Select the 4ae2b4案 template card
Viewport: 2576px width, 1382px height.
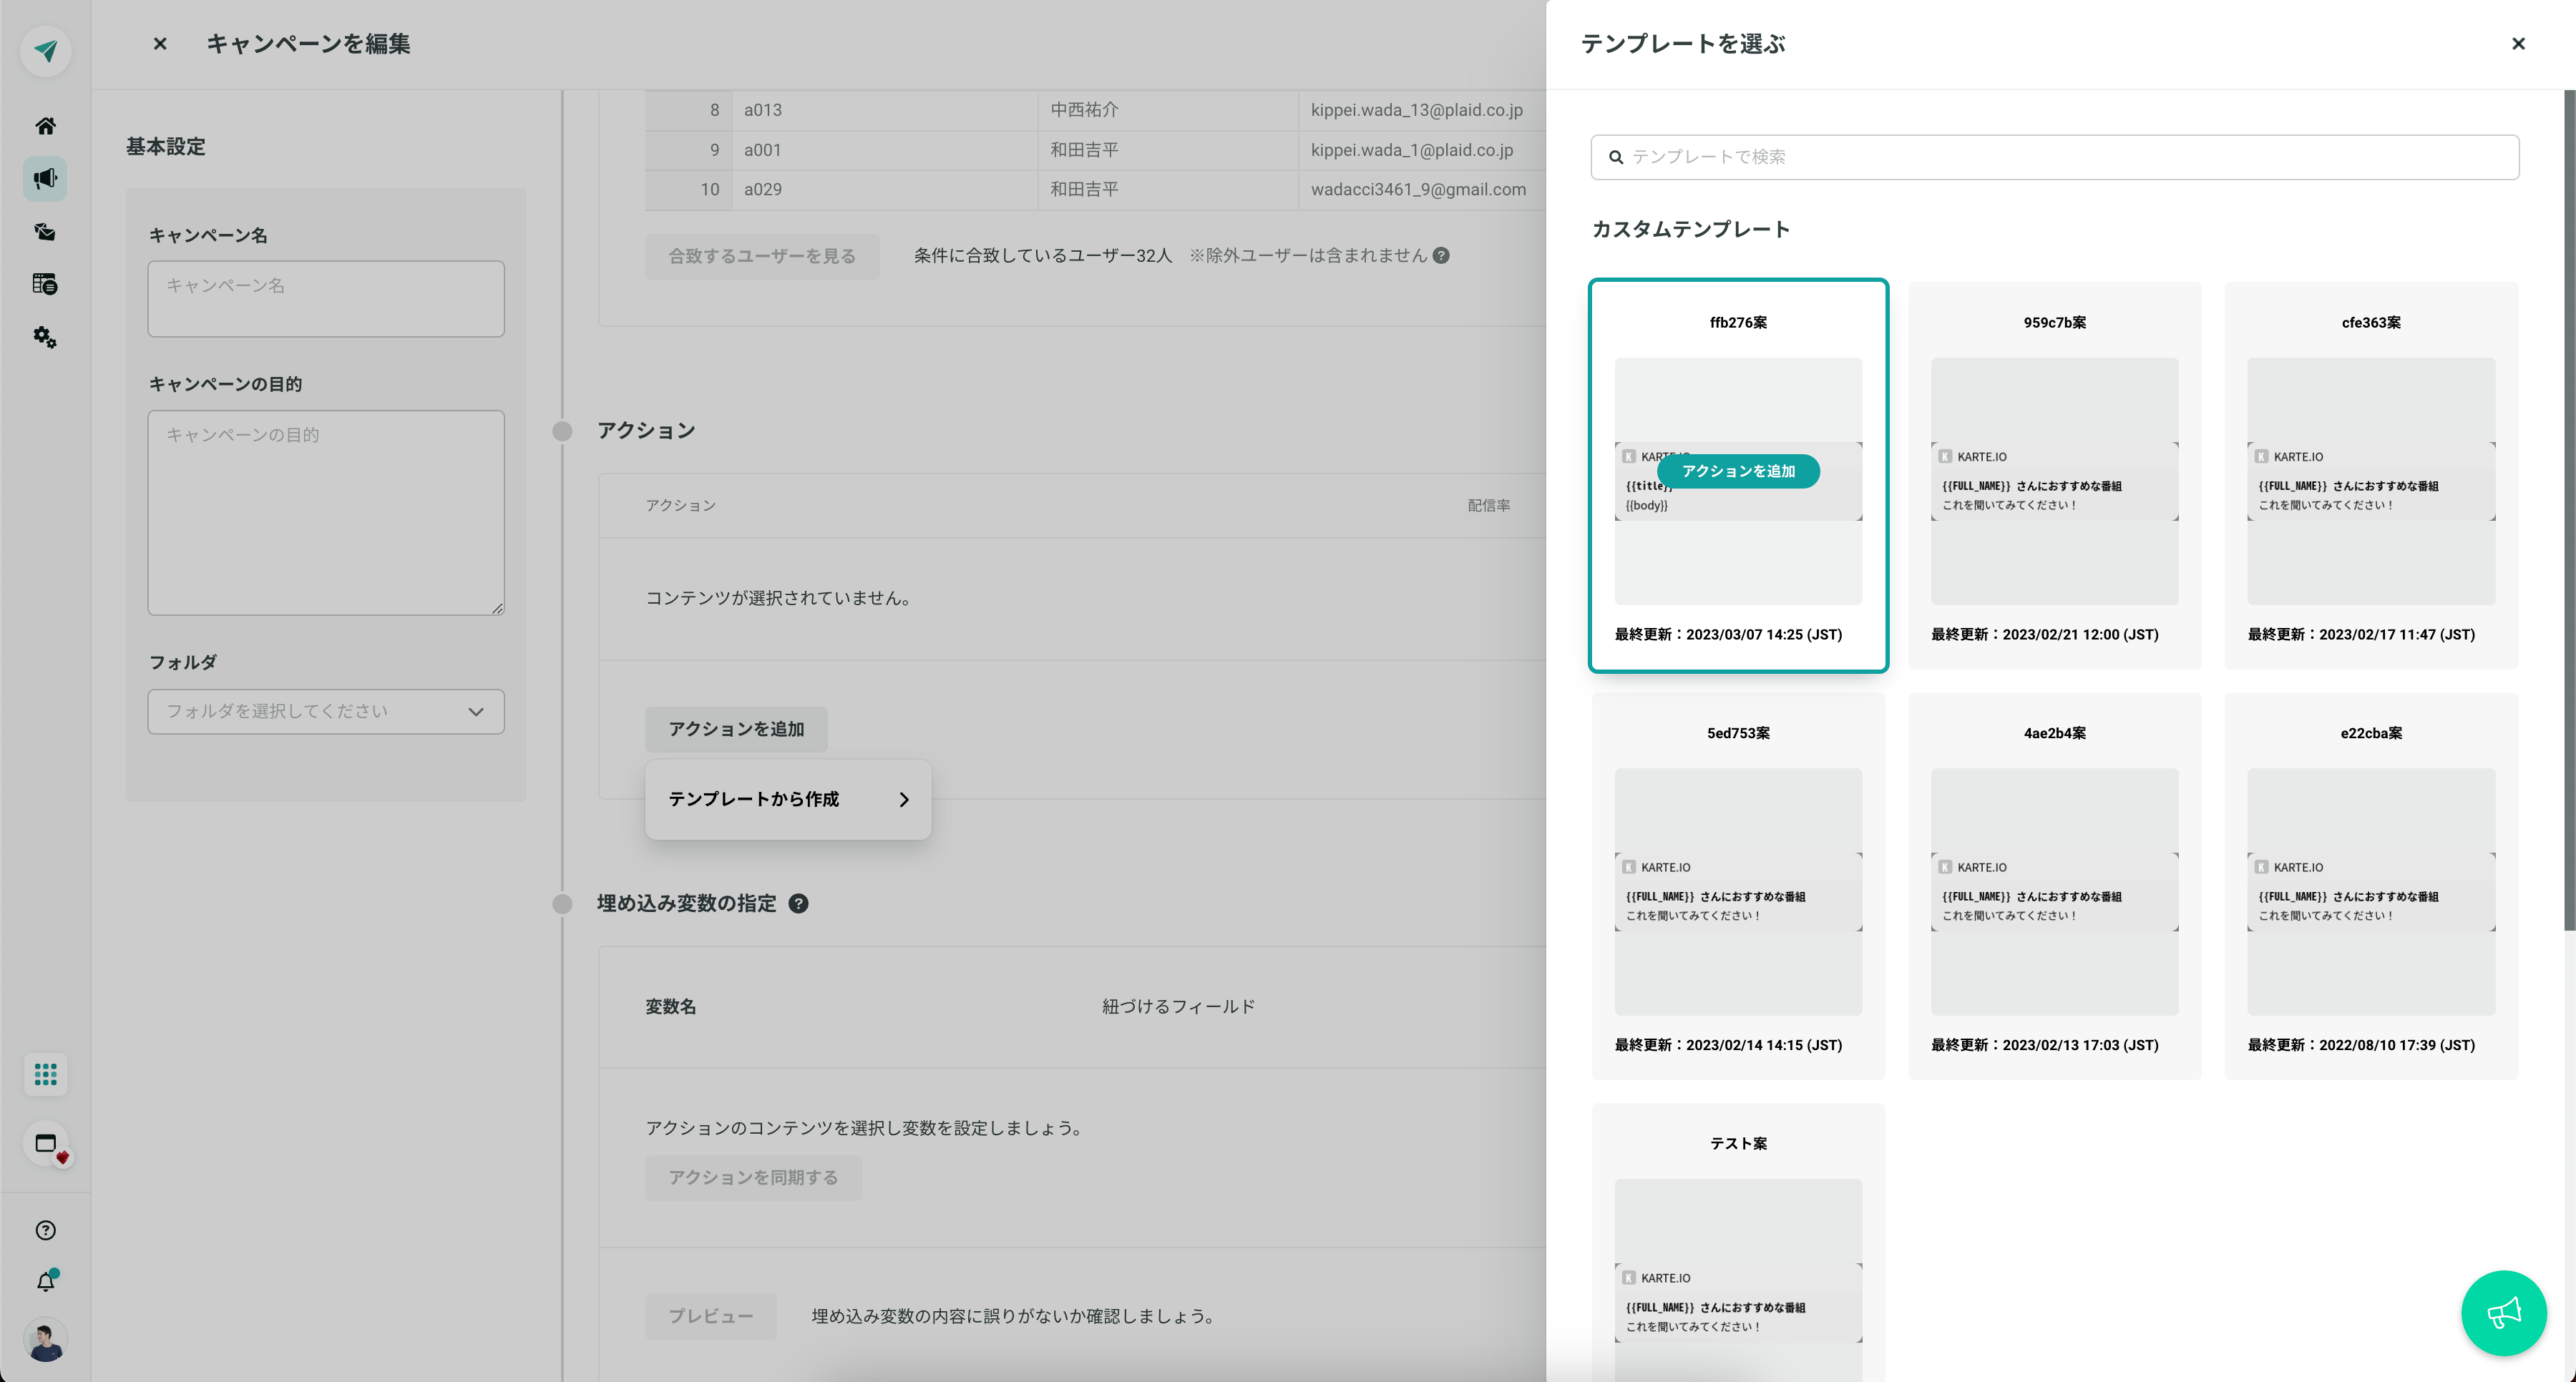pyautogui.click(x=2054, y=886)
